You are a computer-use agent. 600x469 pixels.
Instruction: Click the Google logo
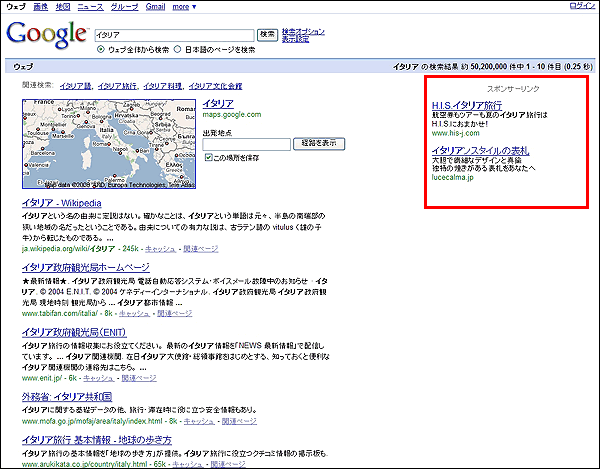(x=46, y=35)
